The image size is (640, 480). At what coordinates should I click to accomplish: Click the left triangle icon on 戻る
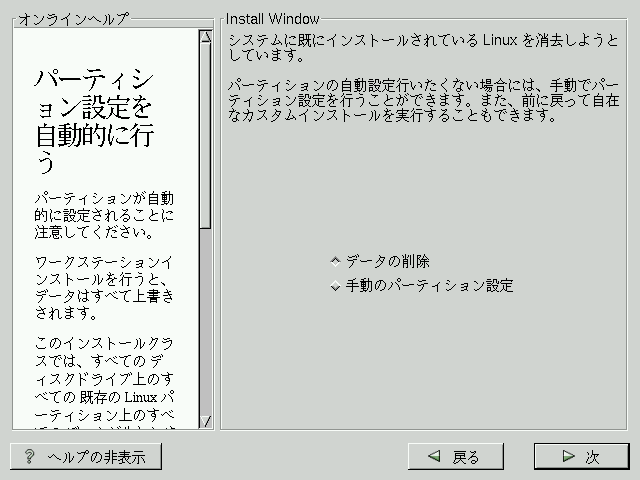(x=434, y=457)
